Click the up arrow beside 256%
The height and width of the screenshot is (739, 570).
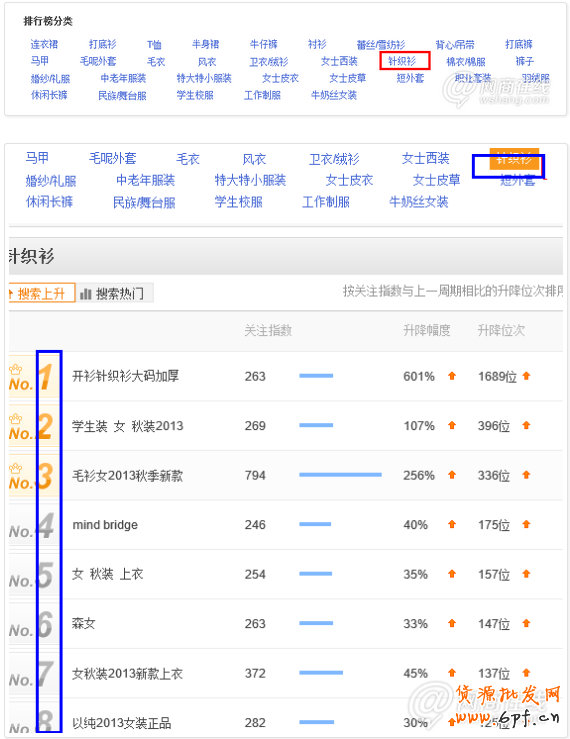pyautogui.click(x=452, y=475)
